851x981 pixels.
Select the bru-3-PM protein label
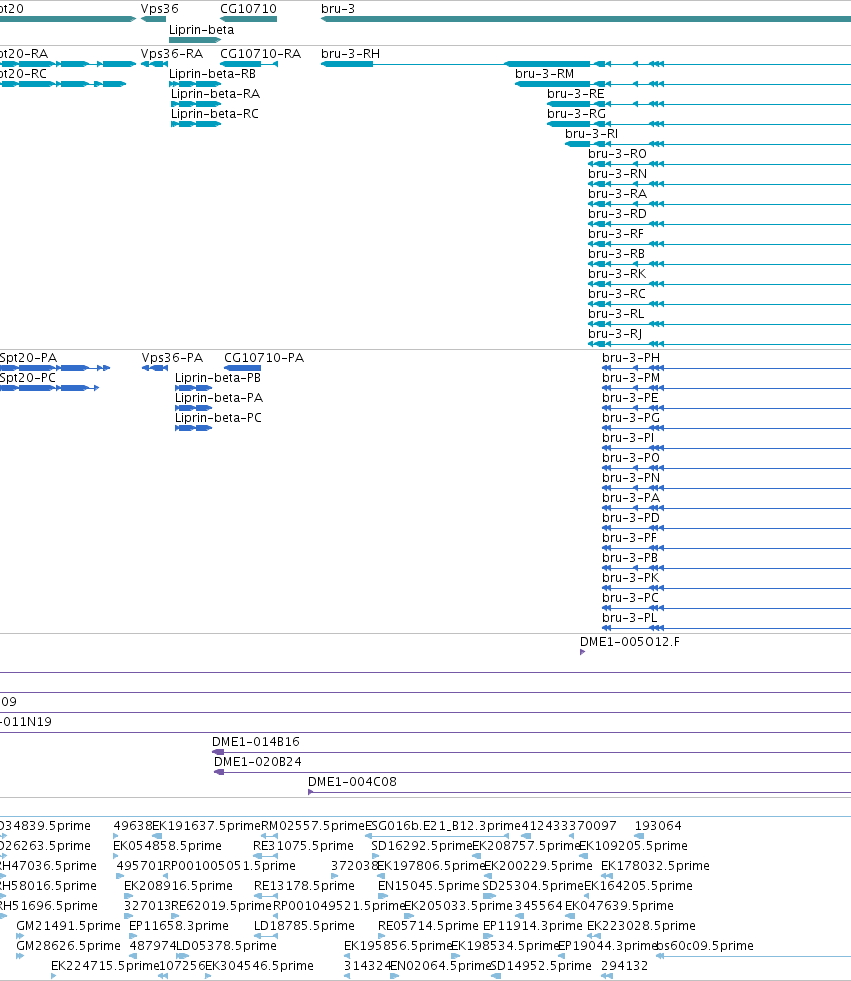(x=631, y=378)
